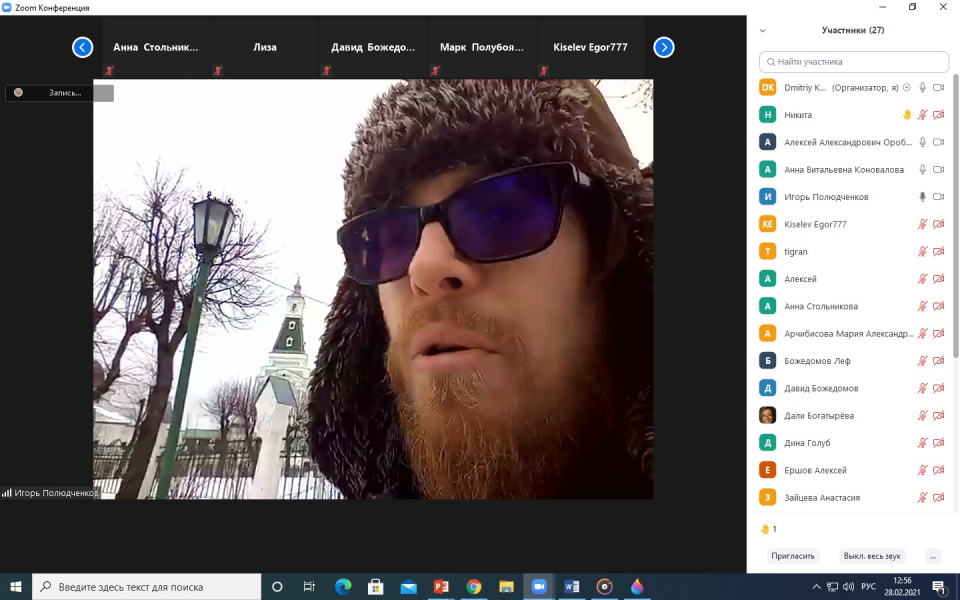
Task: Click the taskbar volume icon
Action: pos(849,587)
